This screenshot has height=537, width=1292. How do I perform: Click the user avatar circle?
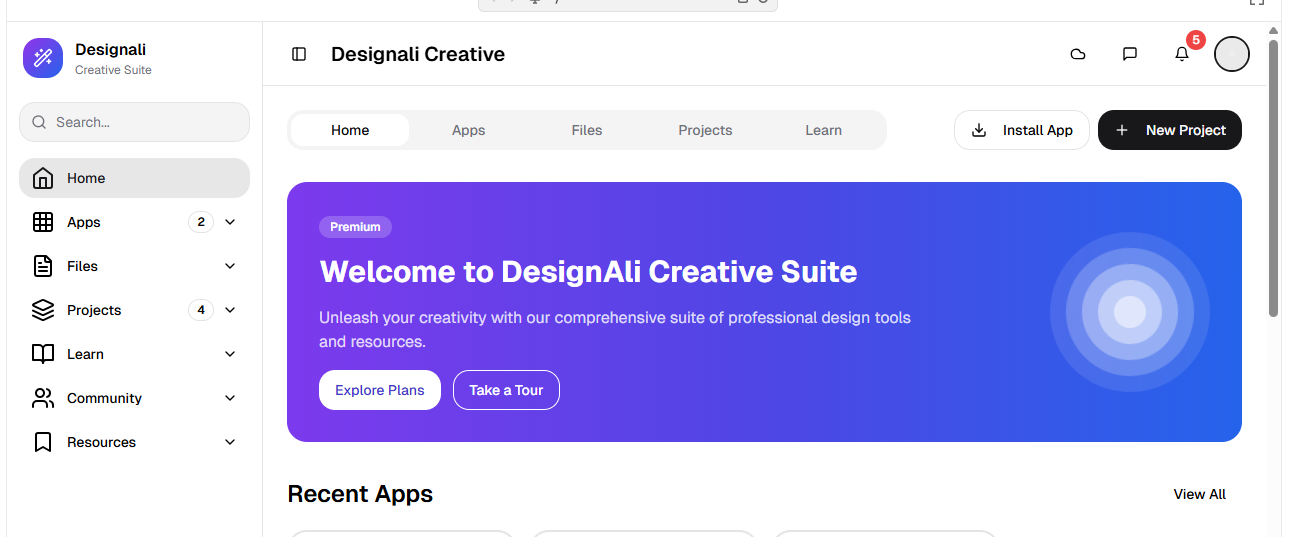(x=1231, y=54)
